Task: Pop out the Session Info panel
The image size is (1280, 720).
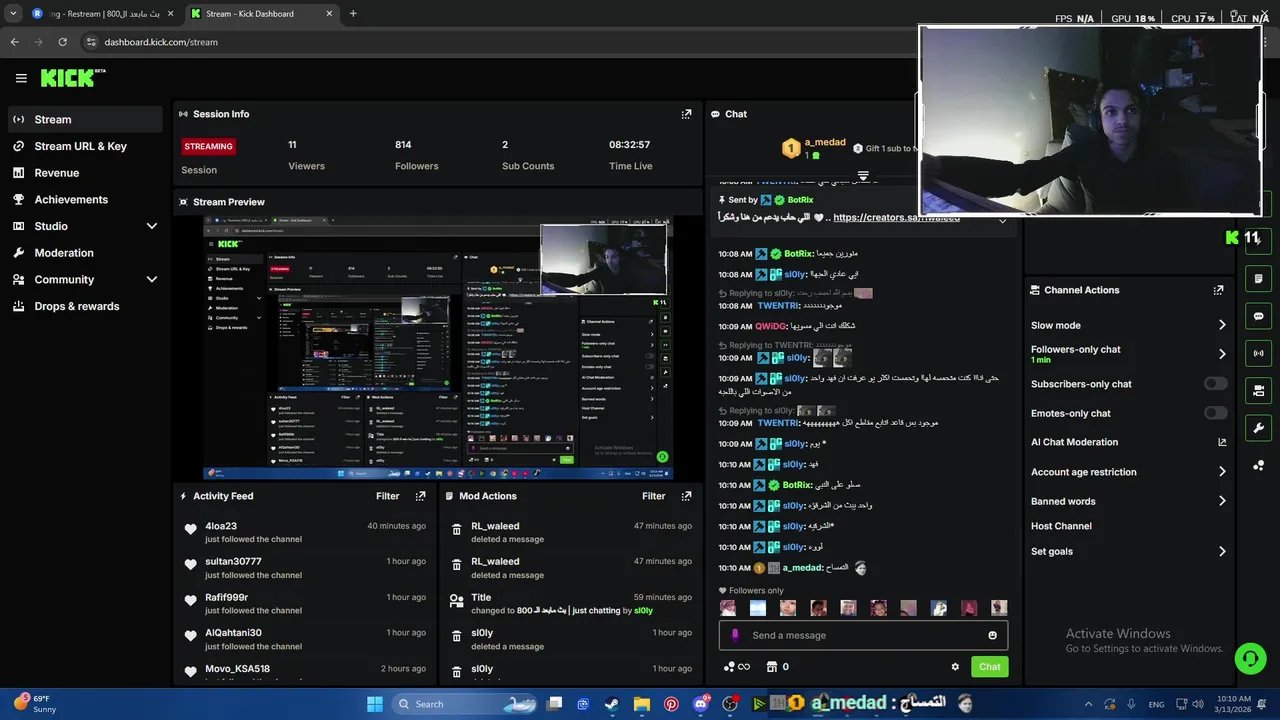Action: point(686,114)
